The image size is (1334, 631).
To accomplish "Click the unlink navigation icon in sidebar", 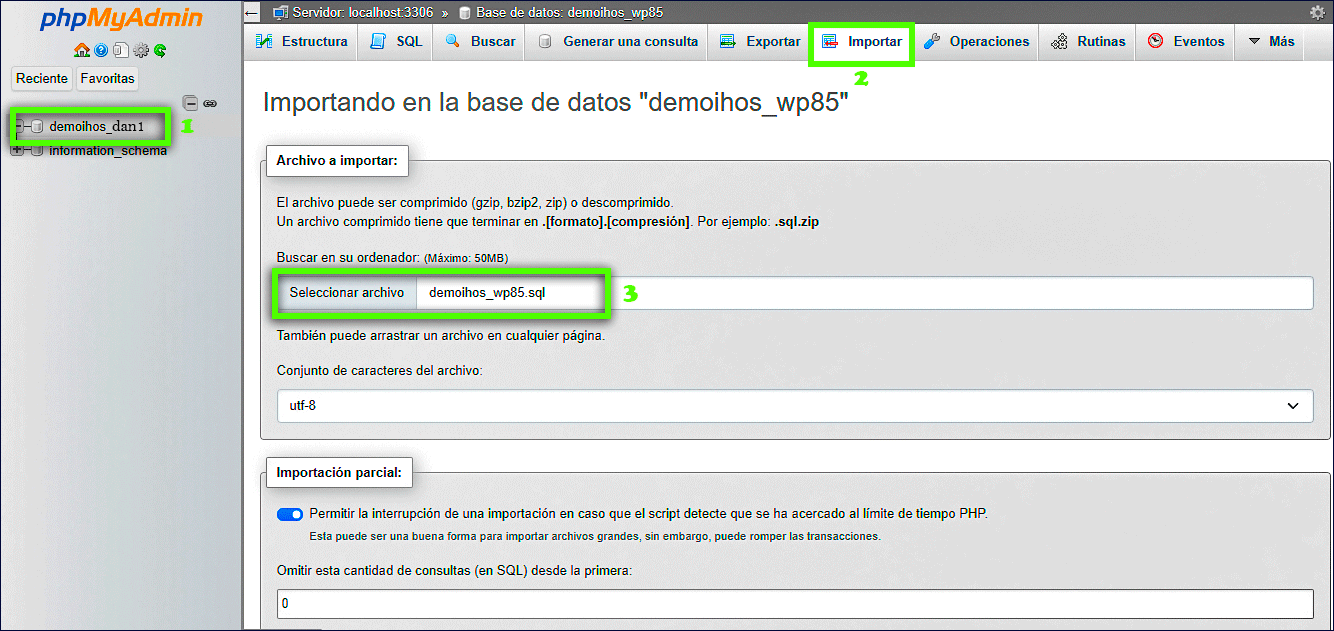I will click(211, 103).
